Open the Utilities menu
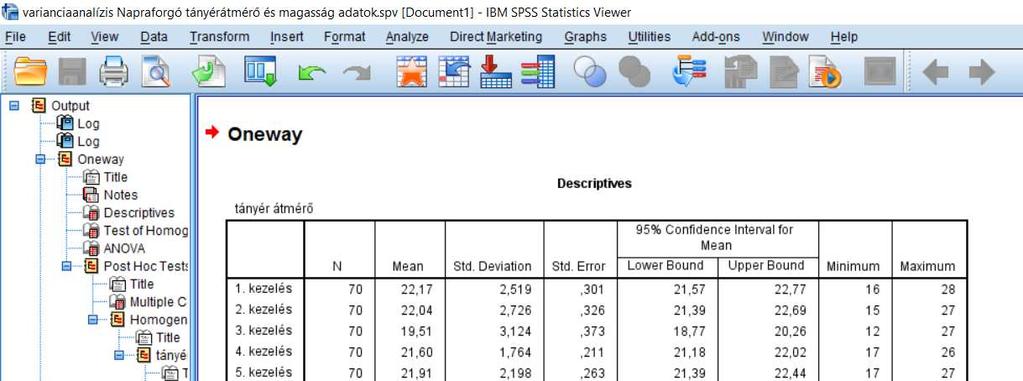Image resolution: width=1023 pixels, height=381 pixels. point(649,37)
